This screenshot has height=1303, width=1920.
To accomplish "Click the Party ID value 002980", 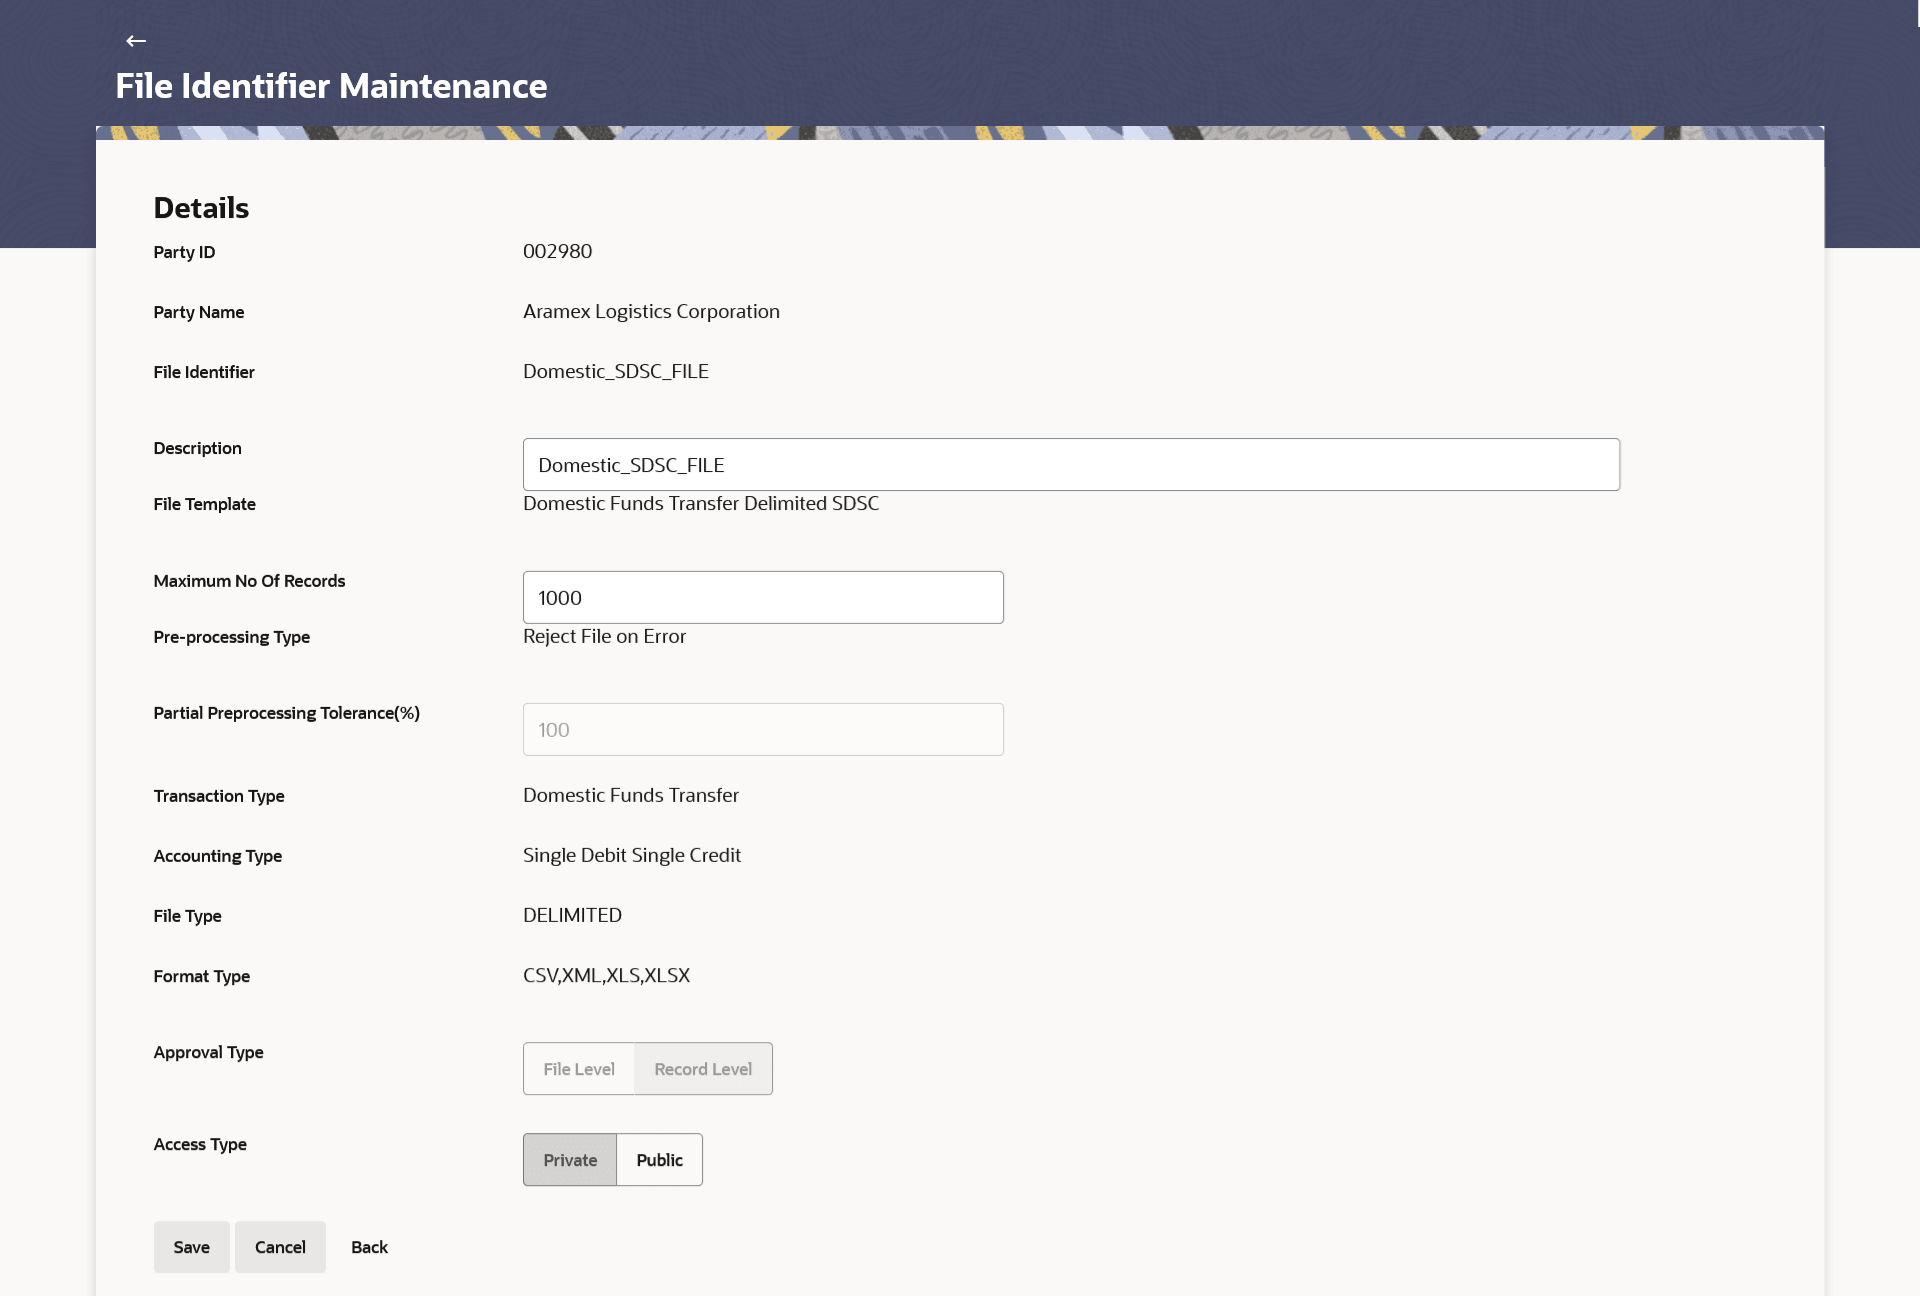I will tap(557, 251).
